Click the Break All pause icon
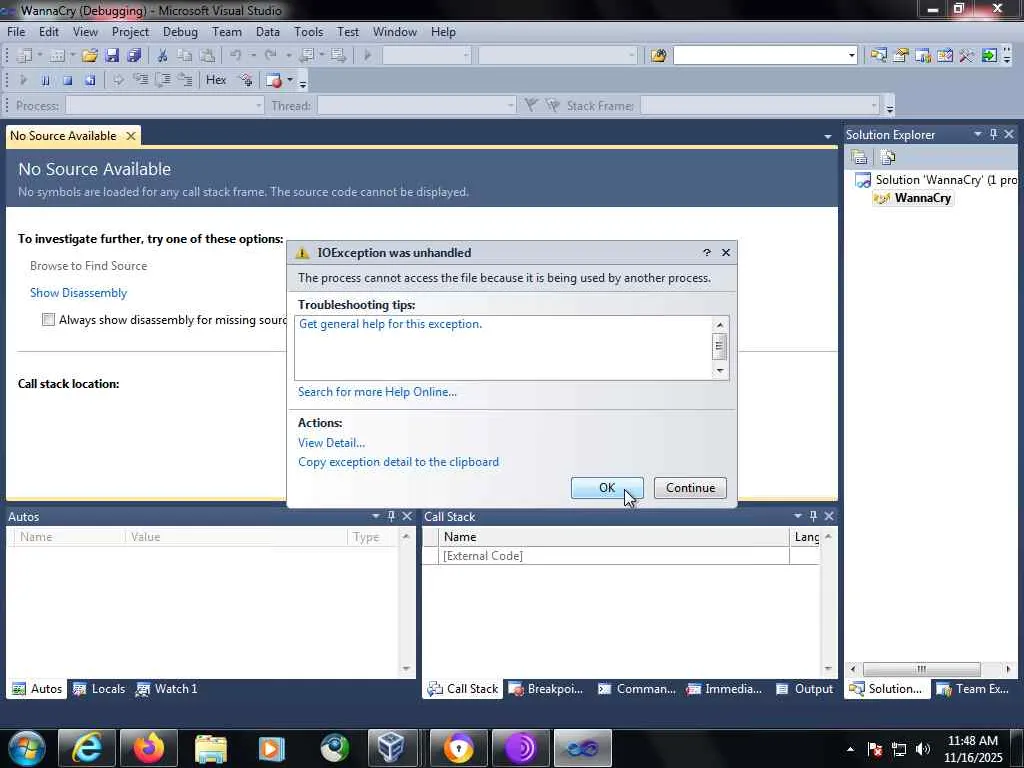Image resolution: width=1024 pixels, height=768 pixels. [45, 80]
